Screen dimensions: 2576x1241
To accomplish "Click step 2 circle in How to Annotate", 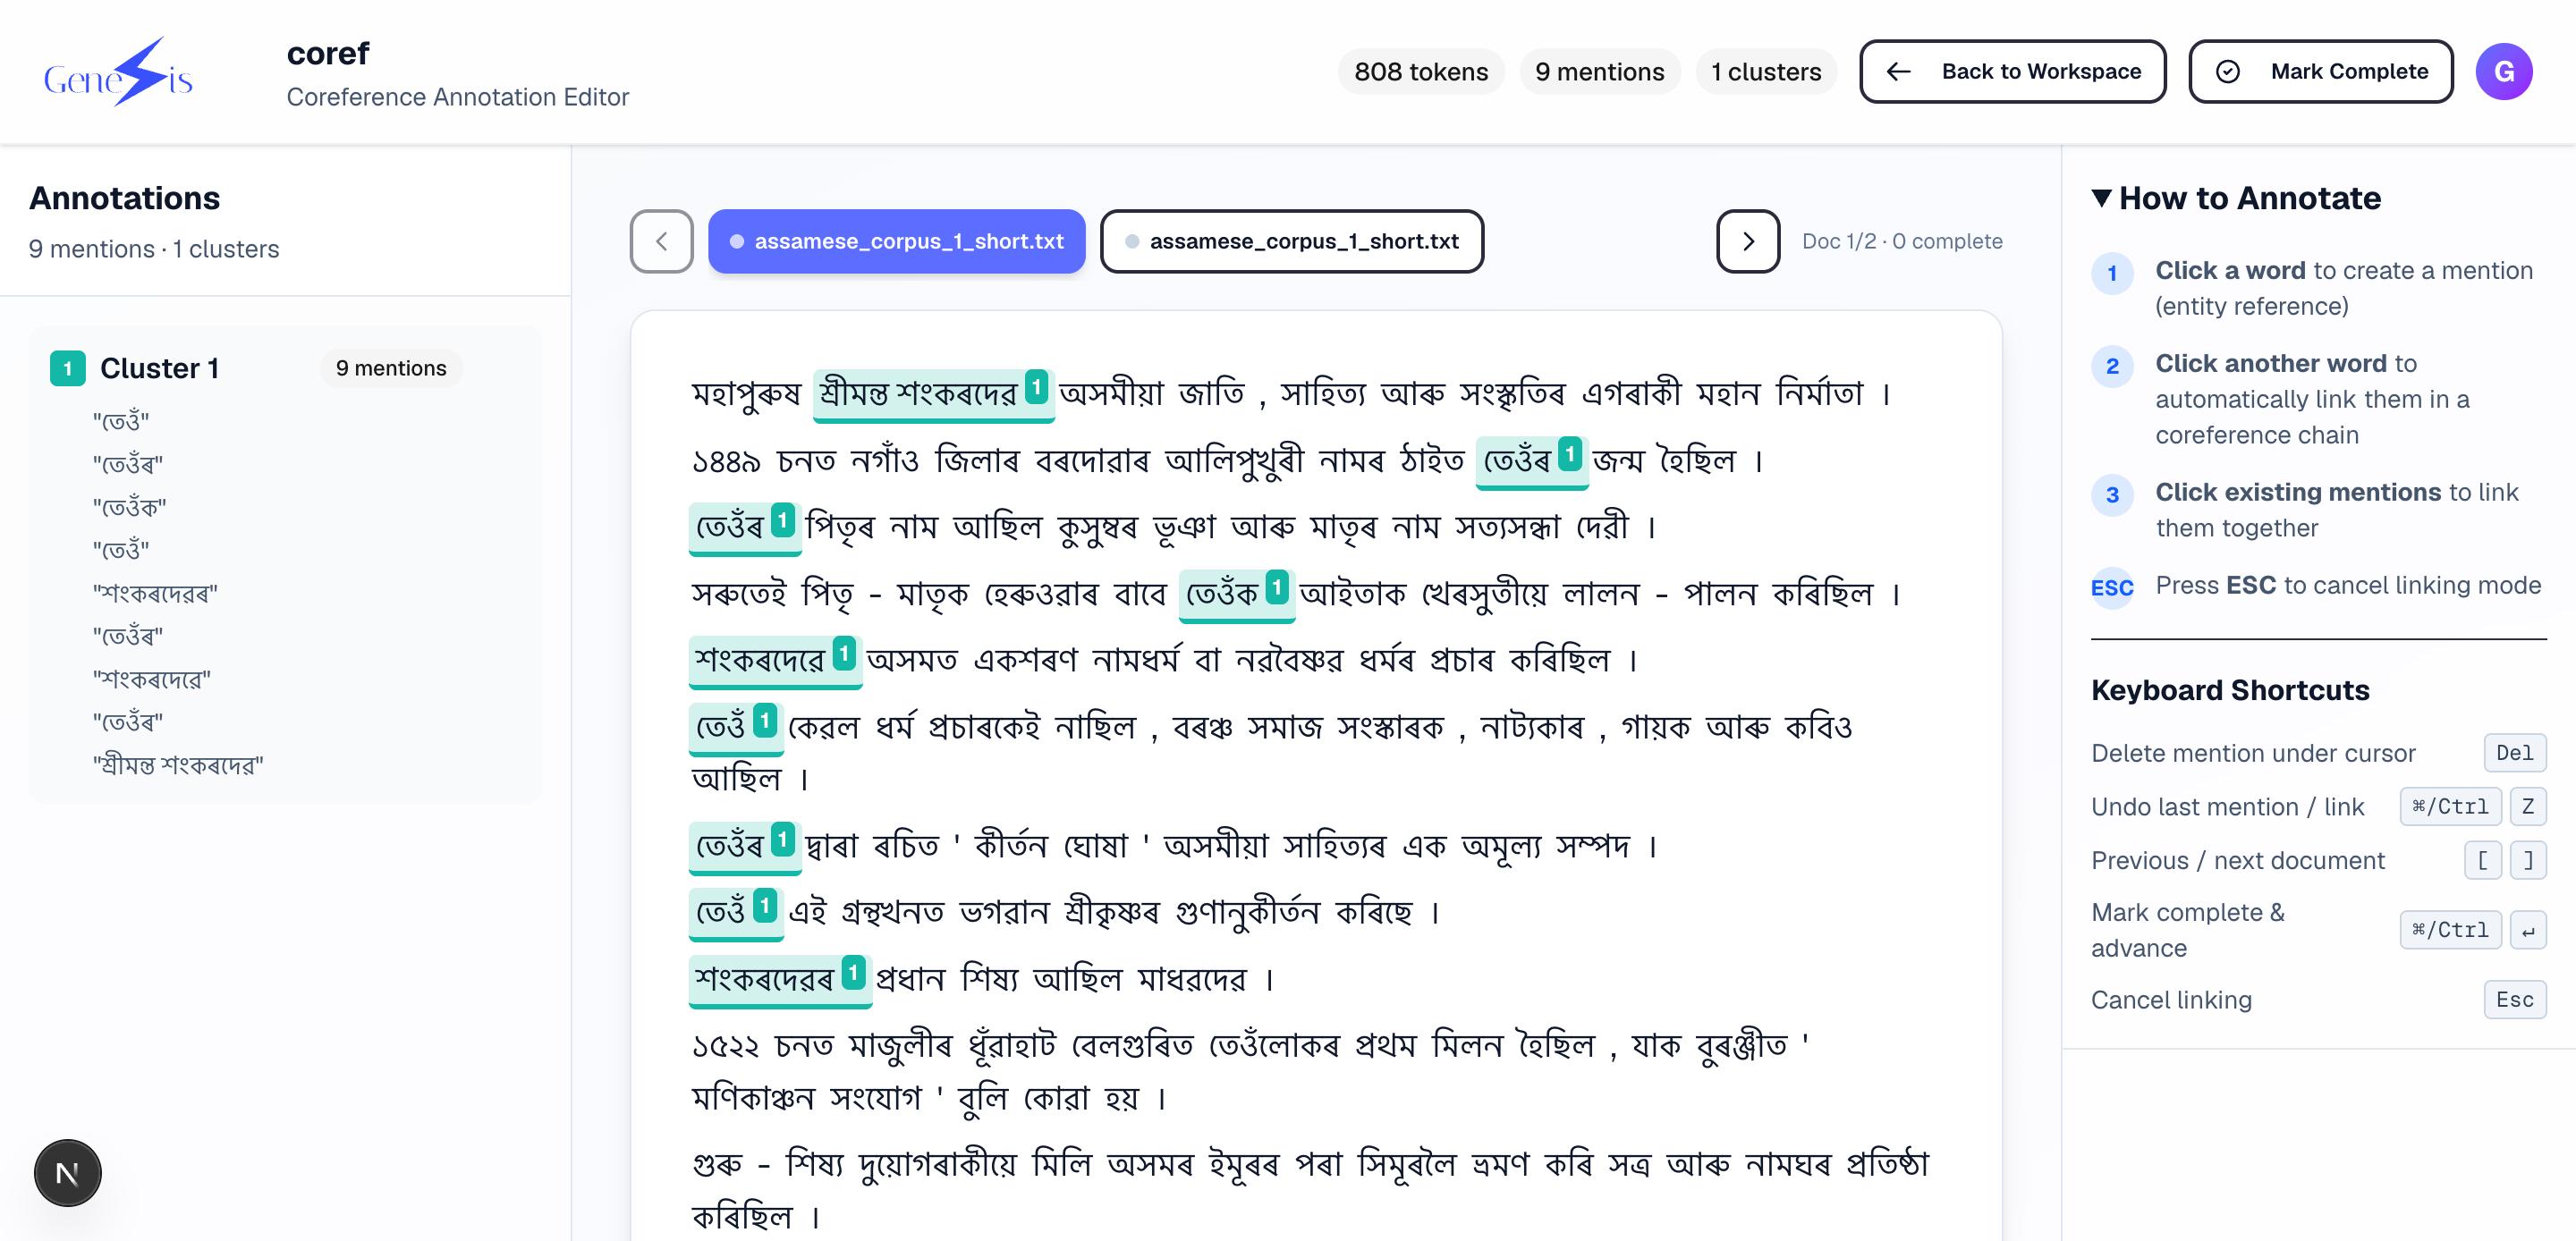I will (2112, 366).
